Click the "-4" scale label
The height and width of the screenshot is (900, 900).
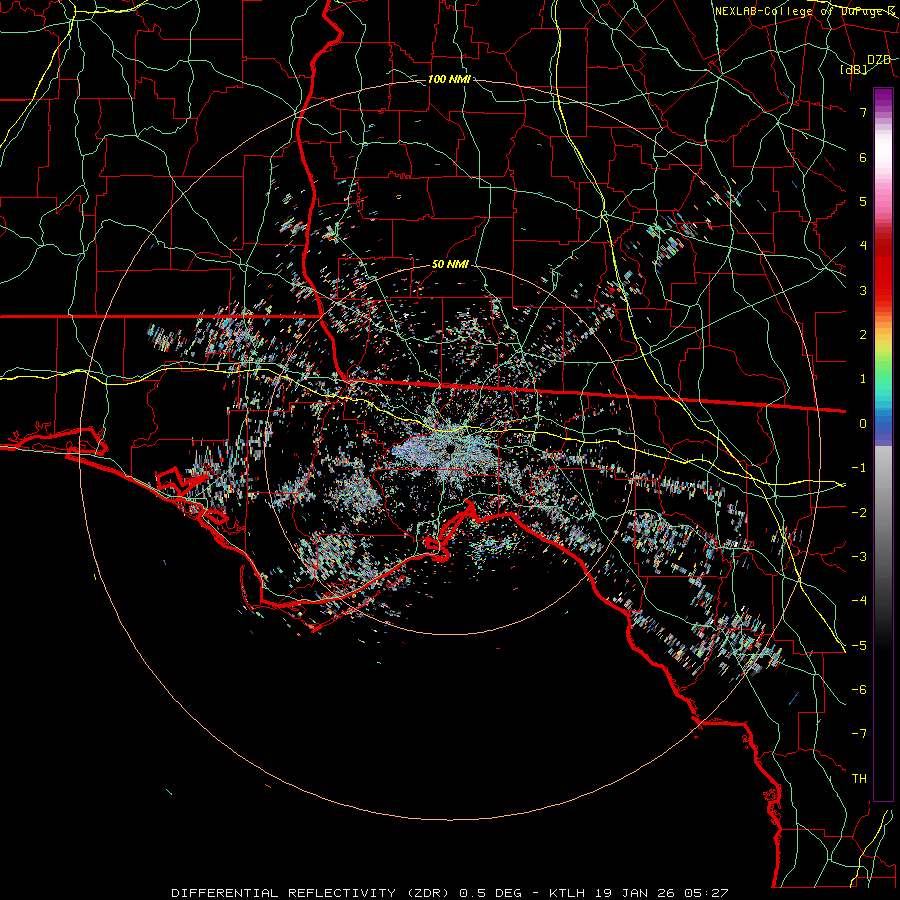click(x=859, y=601)
